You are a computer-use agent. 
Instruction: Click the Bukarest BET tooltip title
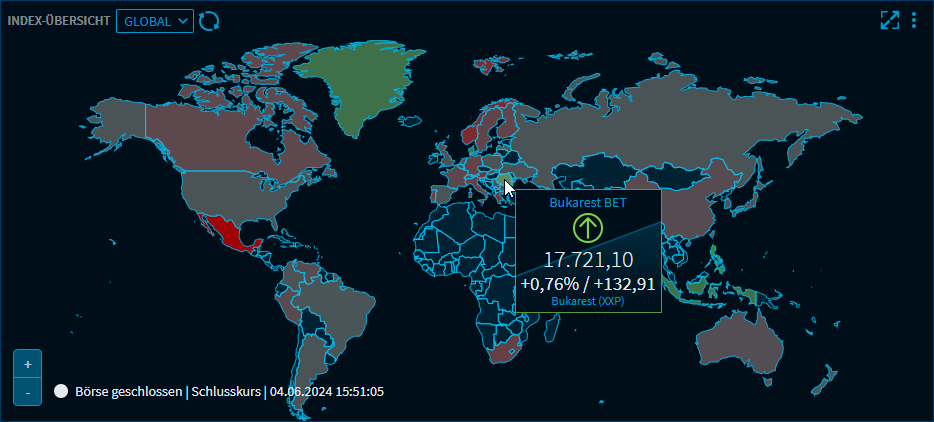pyautogui.click(x=588, y=202)
